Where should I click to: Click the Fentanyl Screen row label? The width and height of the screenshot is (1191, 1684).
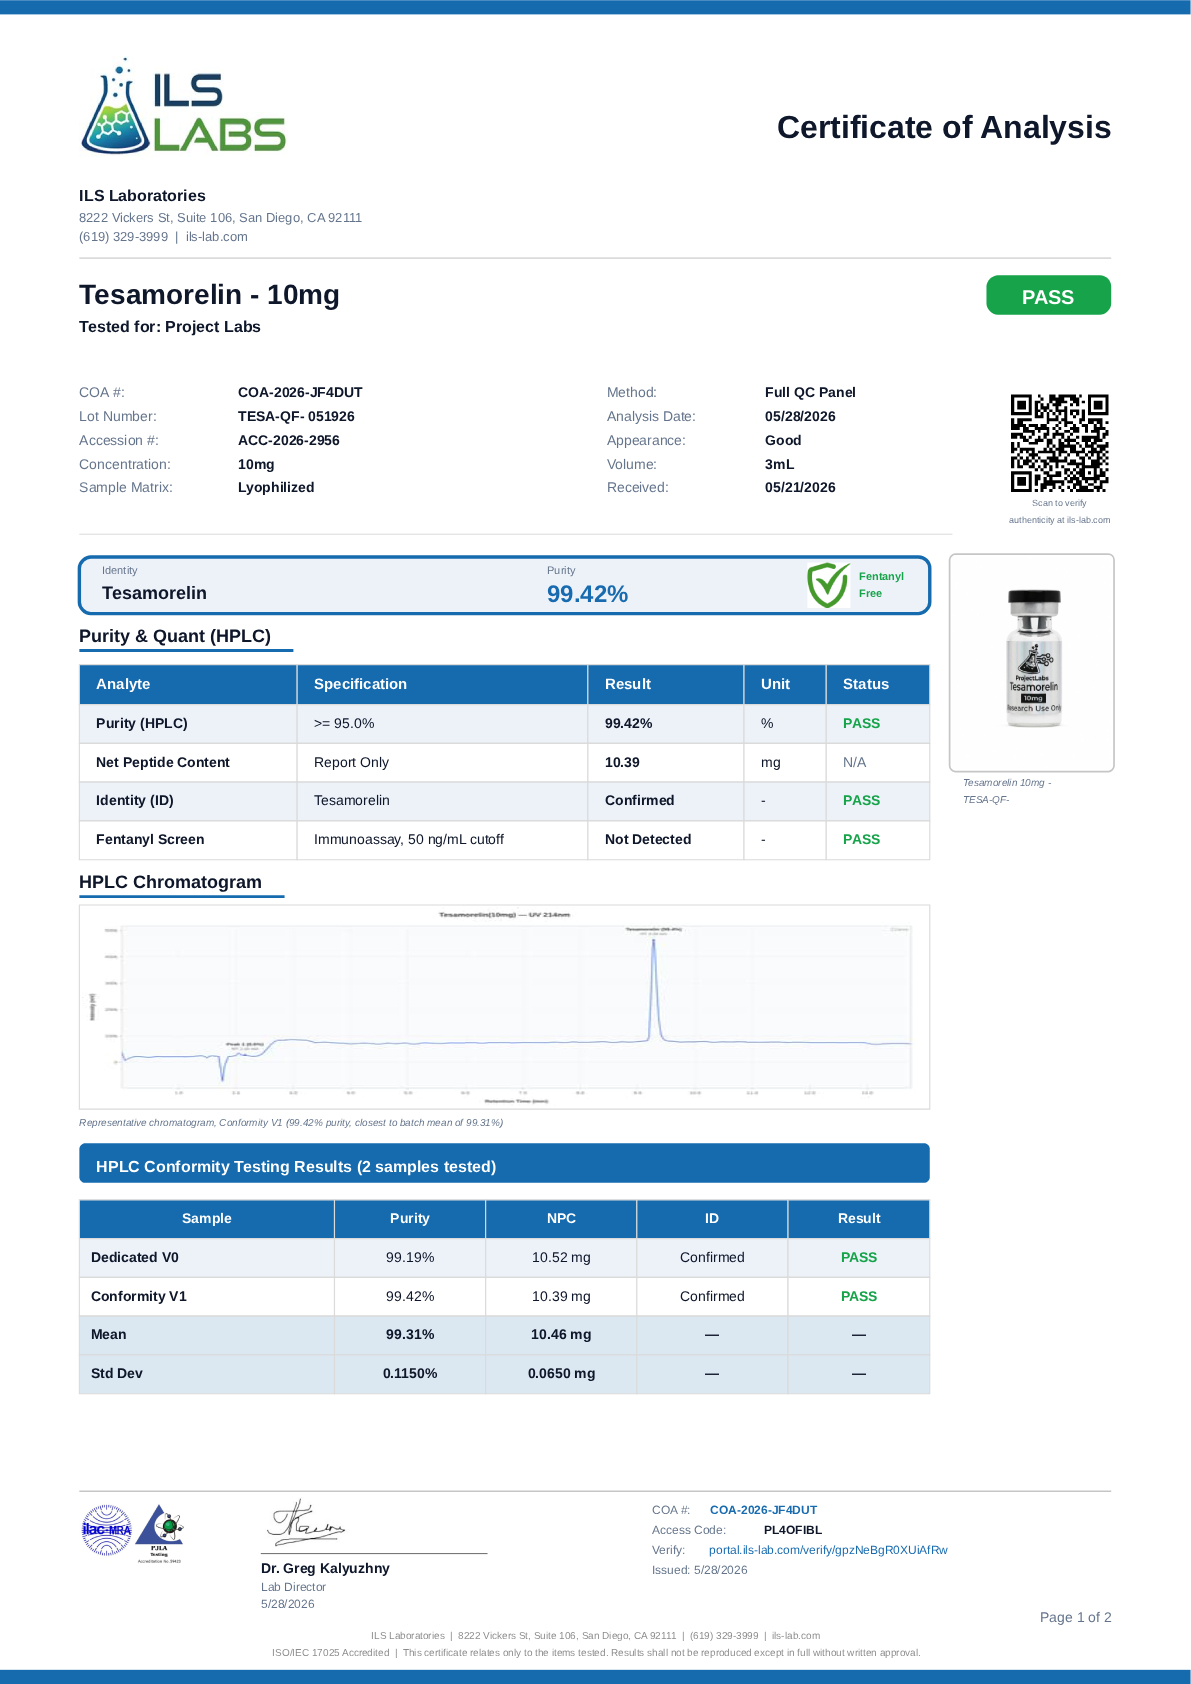150,839
